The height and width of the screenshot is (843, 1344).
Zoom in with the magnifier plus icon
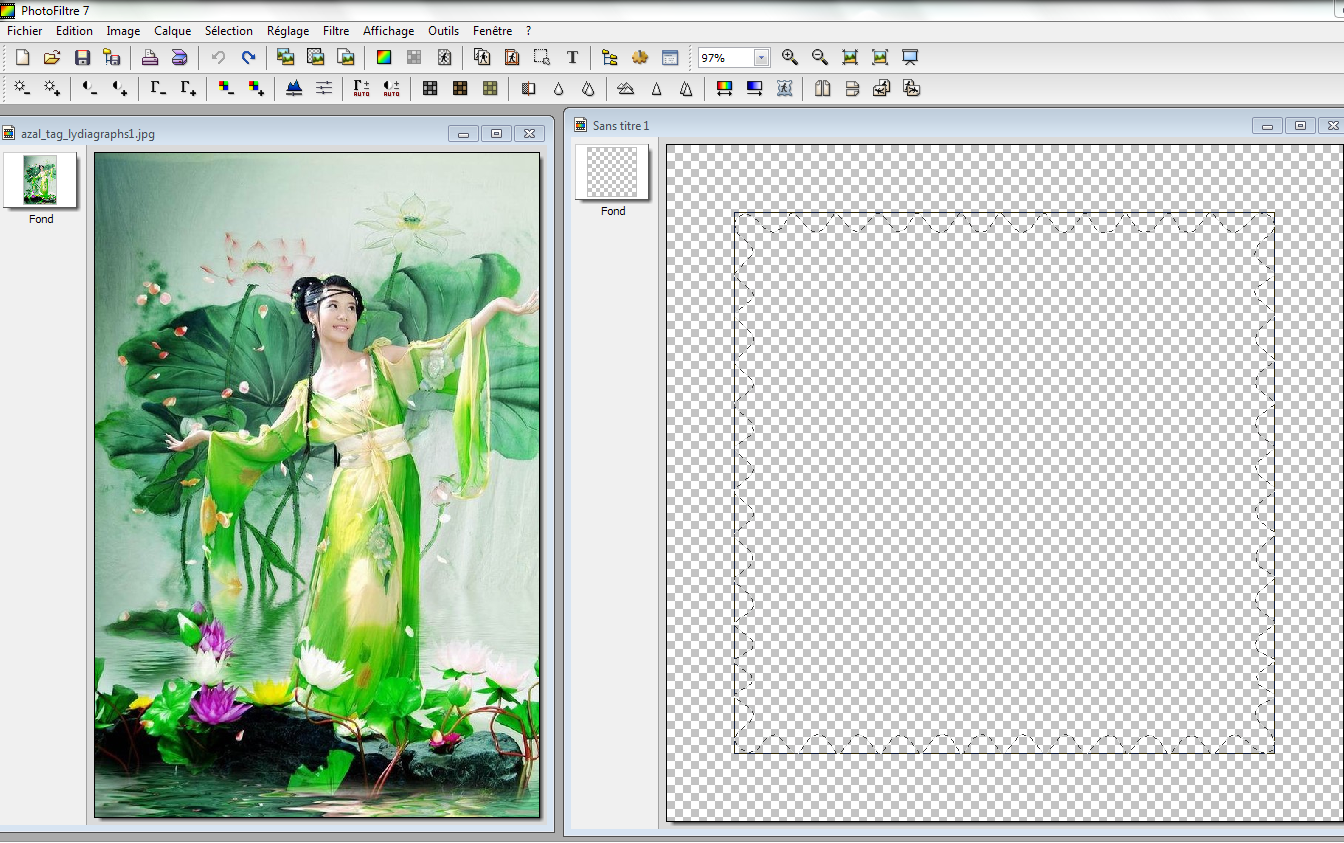click(789, 58)
